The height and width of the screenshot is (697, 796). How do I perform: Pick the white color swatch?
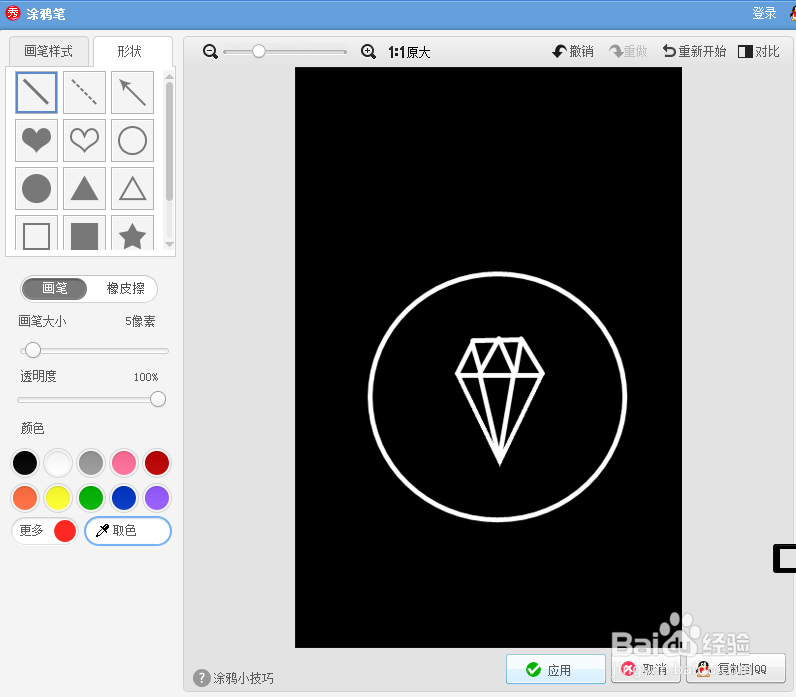click(58, 463)
